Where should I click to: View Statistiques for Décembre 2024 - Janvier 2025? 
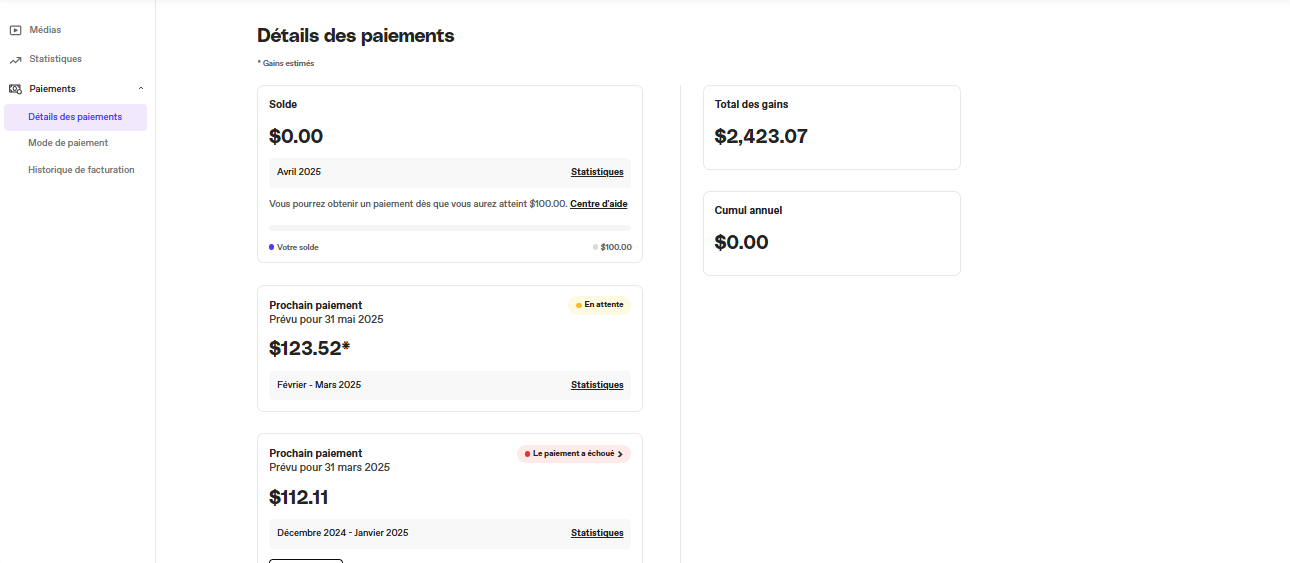[597, 533]
